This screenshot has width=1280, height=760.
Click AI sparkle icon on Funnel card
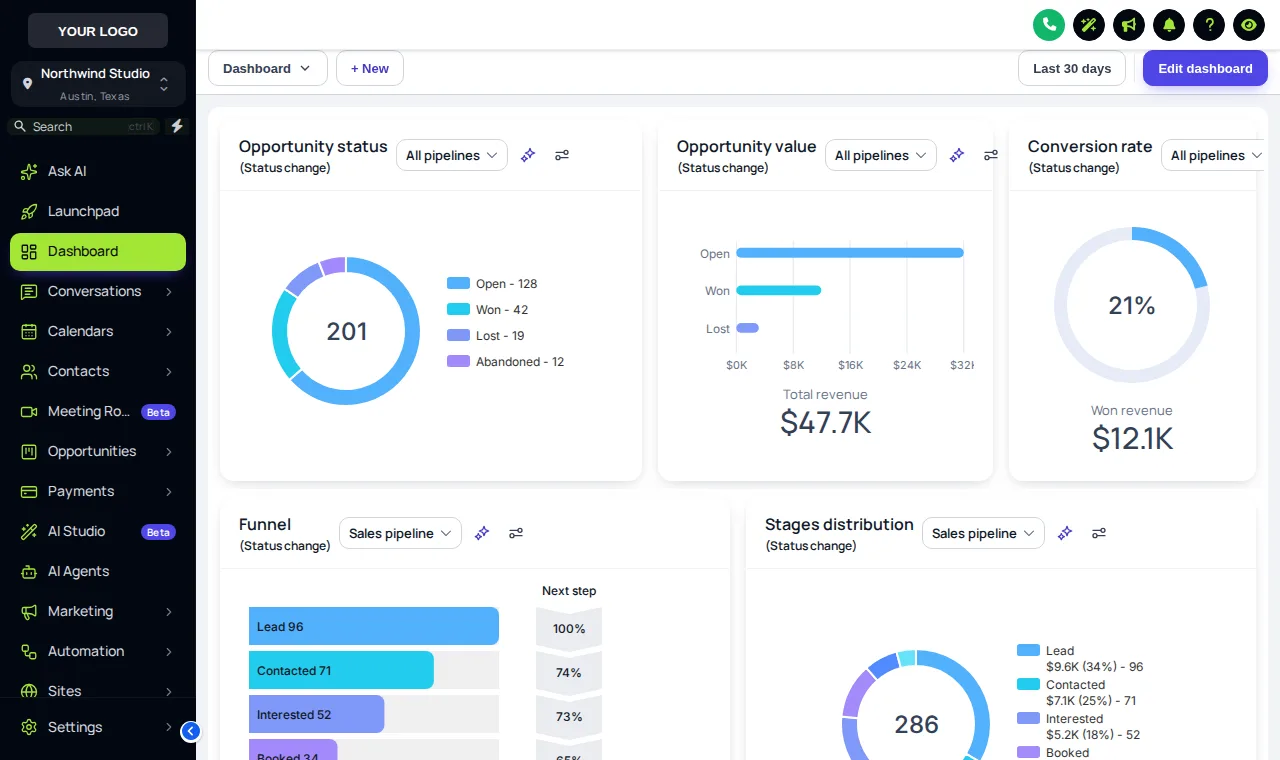click(482, 533)
